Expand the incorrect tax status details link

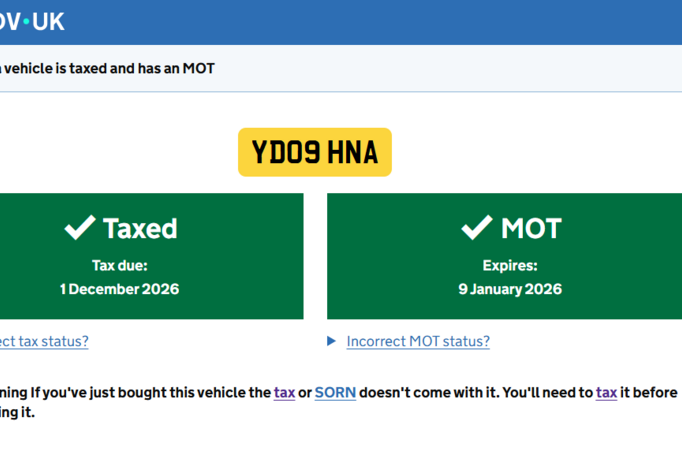[44, 341]
